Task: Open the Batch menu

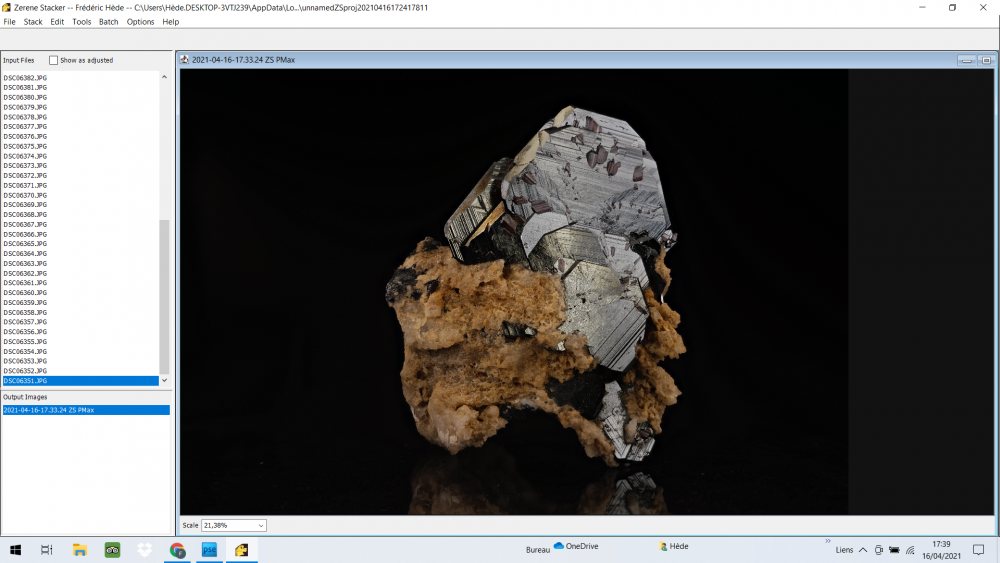Action: coord(108,22)
